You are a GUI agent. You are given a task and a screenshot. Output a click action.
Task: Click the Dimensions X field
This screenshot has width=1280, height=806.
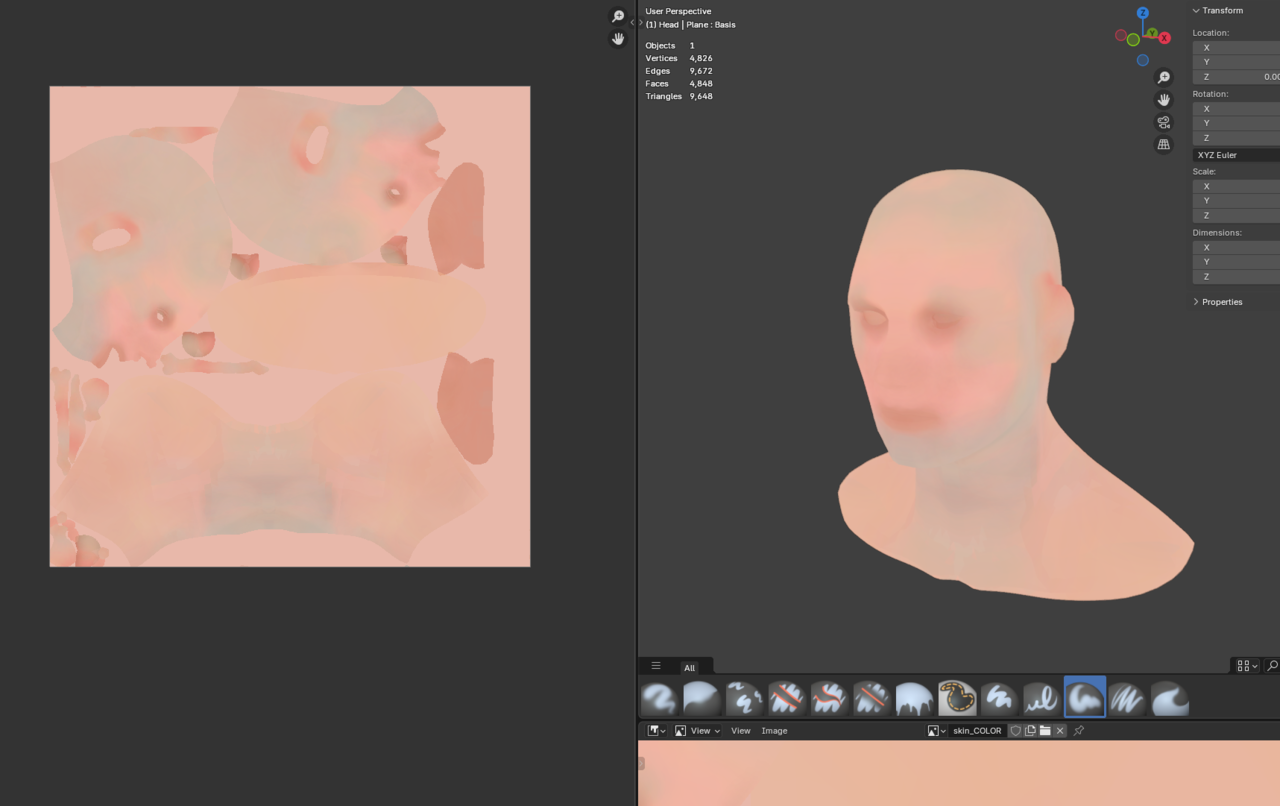point(1236,248)
